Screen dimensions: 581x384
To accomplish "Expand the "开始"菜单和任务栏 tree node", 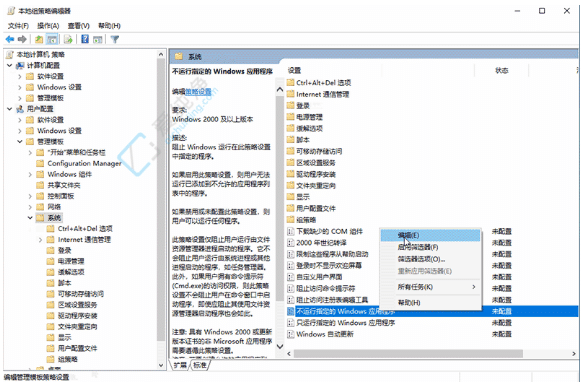I will [x=30, y=153].
